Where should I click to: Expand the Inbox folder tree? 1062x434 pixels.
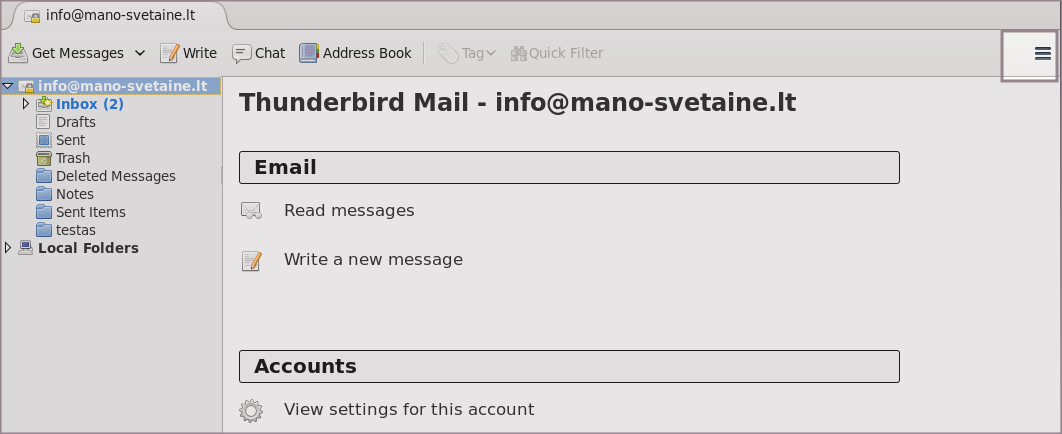(x=26, y=104)
